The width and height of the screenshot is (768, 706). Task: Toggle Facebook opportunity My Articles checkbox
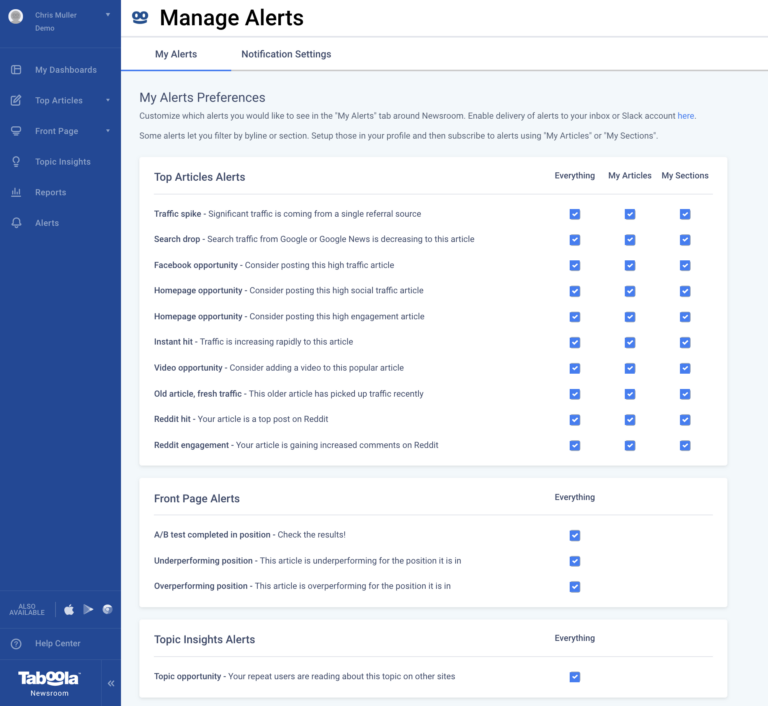[630, 266]
